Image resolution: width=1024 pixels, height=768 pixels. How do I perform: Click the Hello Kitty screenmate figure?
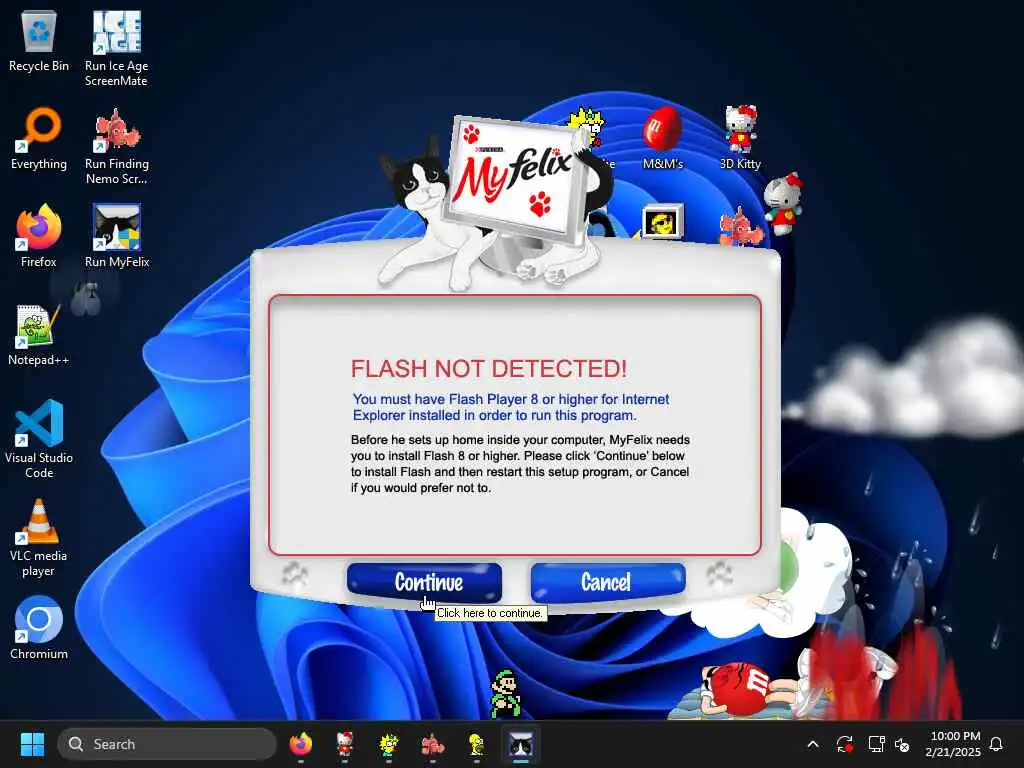click(x=782, y=203)
